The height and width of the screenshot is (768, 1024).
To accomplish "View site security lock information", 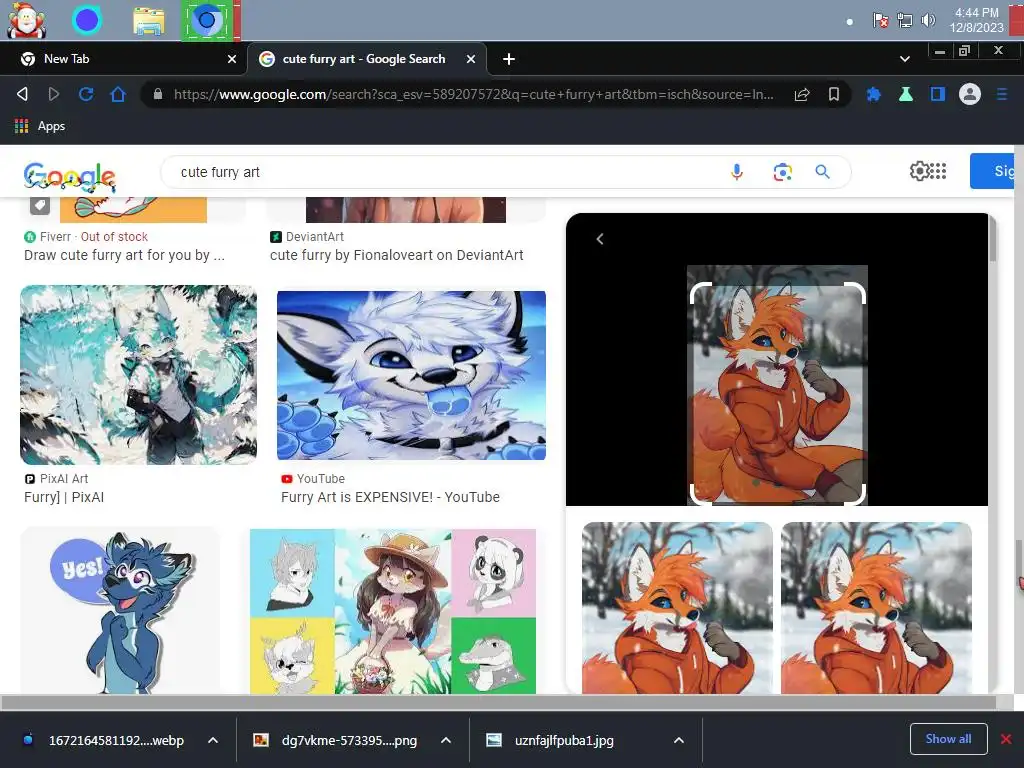I will 157,94.
